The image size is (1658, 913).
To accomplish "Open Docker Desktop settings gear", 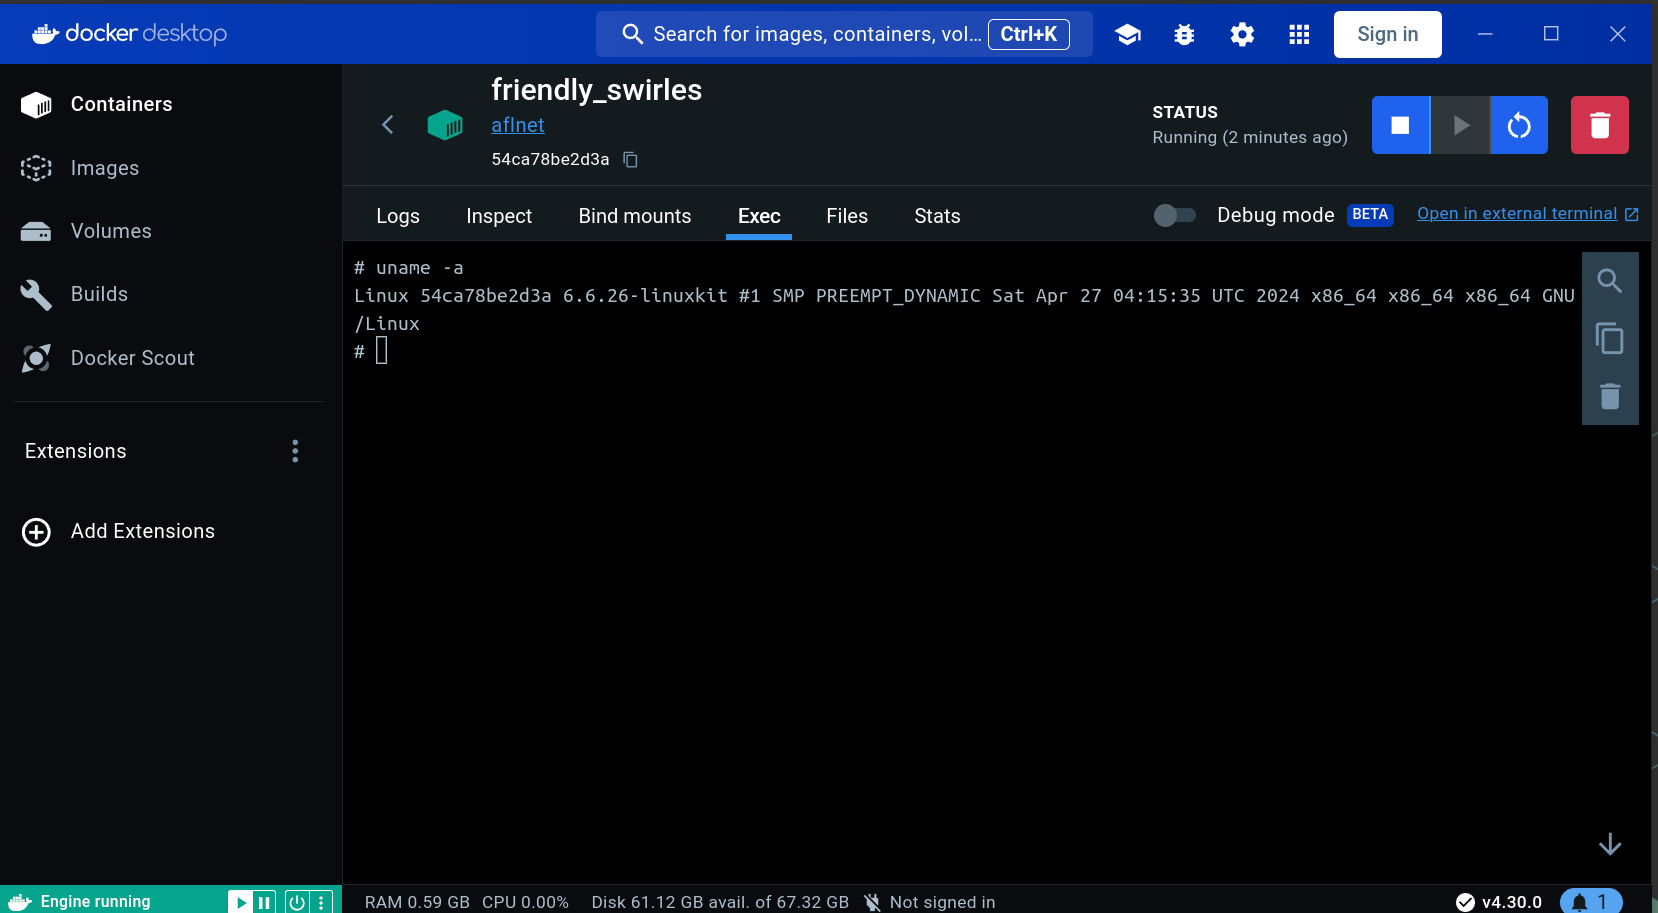I will 1242,35.
